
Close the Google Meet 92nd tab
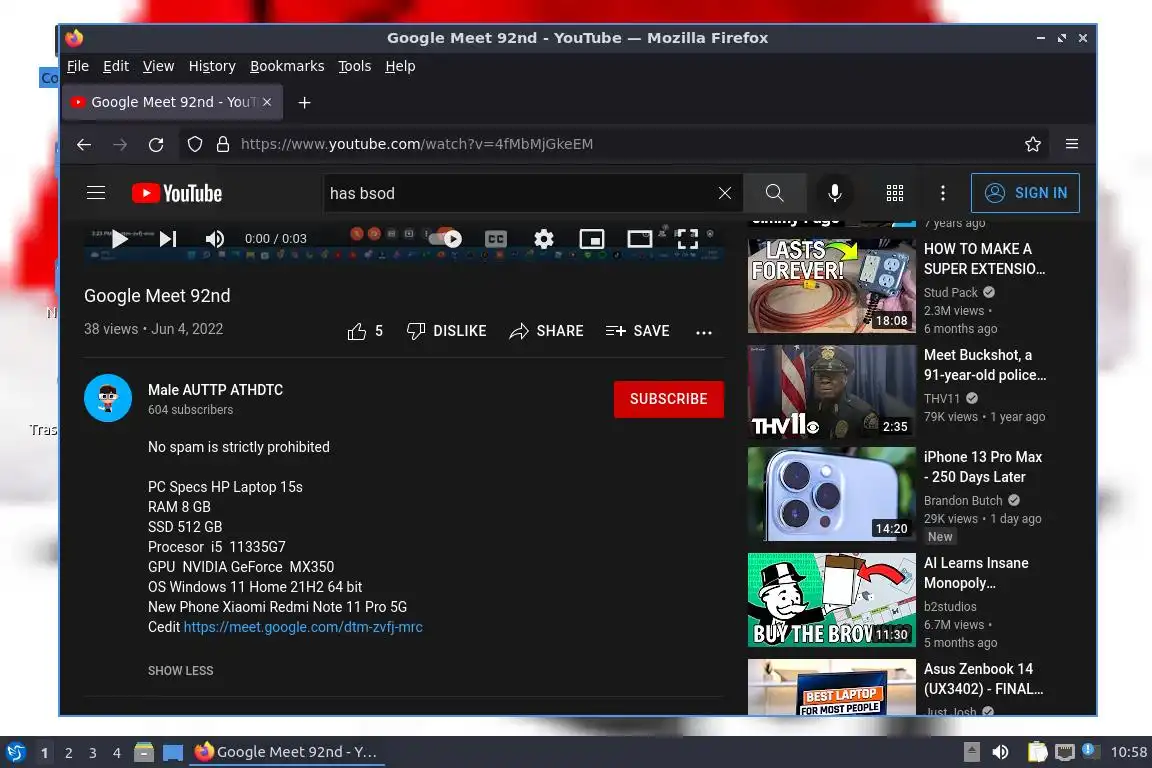(267, 102)
